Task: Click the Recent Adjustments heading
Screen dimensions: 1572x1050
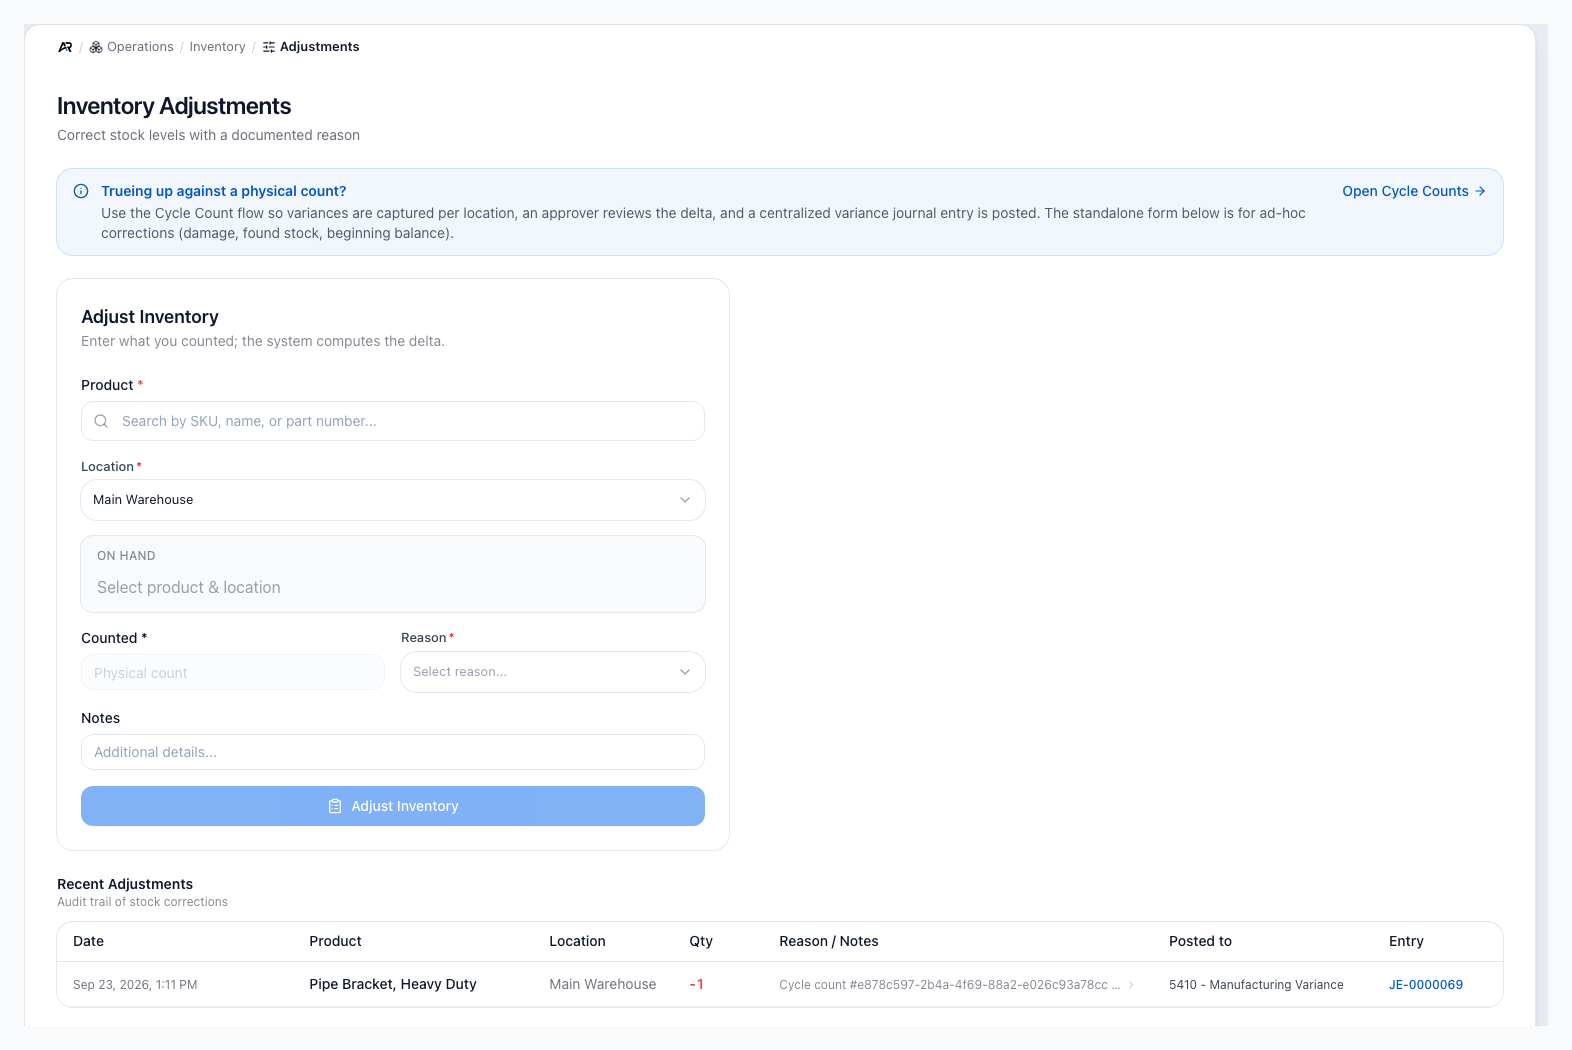Action: 125,884
